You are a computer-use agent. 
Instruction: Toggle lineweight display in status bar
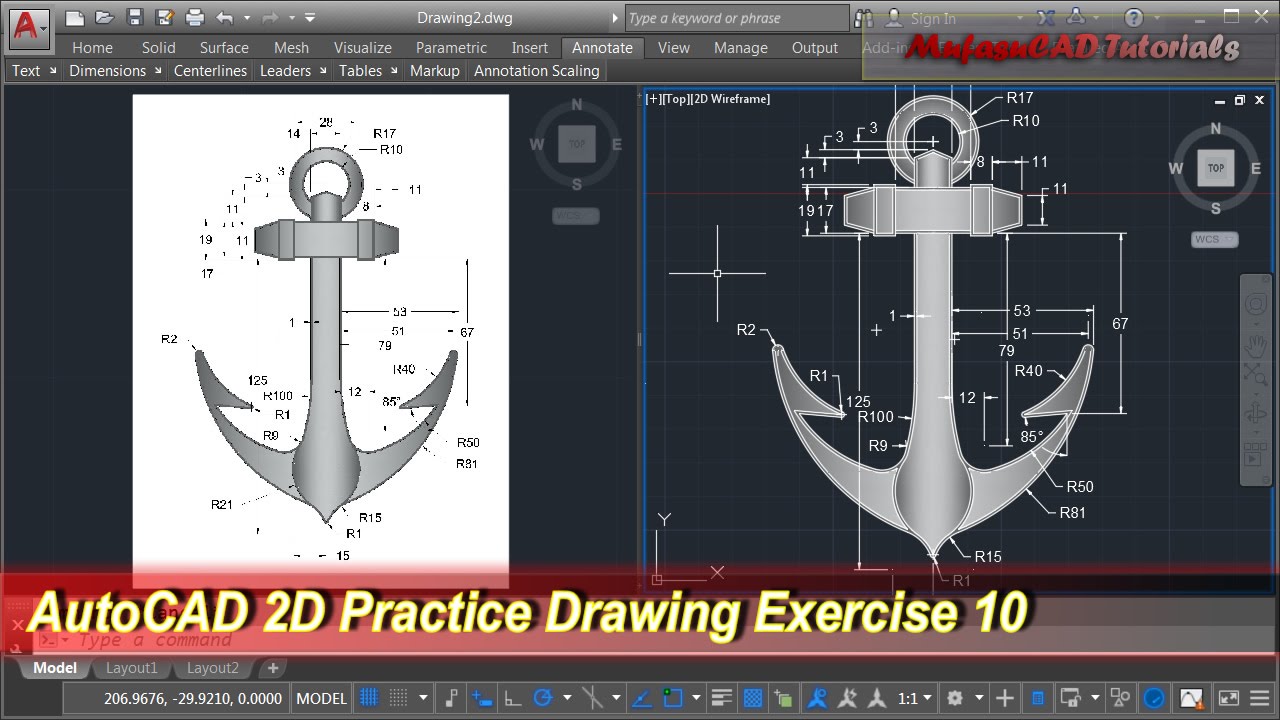pos(720,697)
